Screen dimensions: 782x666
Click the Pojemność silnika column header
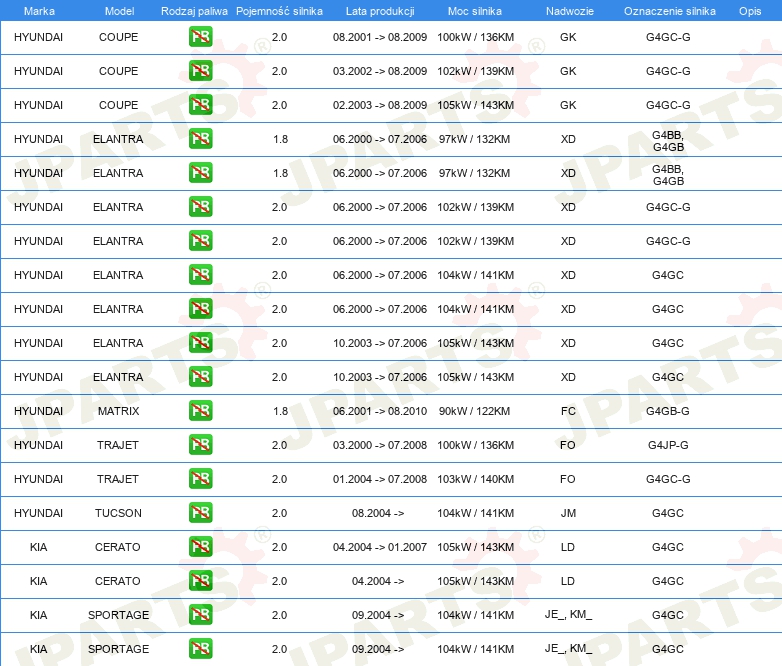[279, 11]
